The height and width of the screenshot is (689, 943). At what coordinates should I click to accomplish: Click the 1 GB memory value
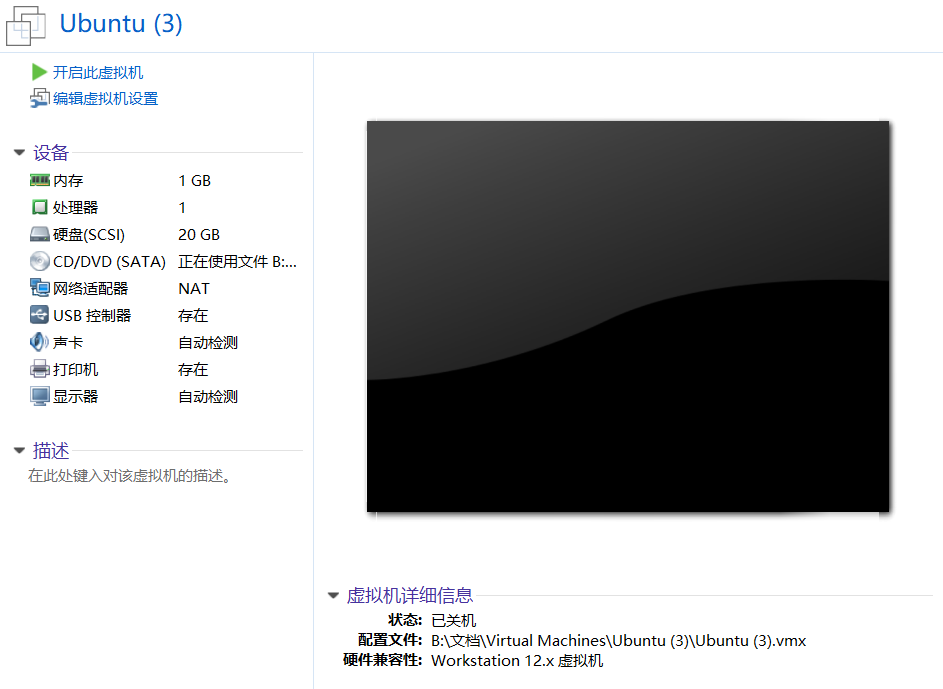coord(194,181)
